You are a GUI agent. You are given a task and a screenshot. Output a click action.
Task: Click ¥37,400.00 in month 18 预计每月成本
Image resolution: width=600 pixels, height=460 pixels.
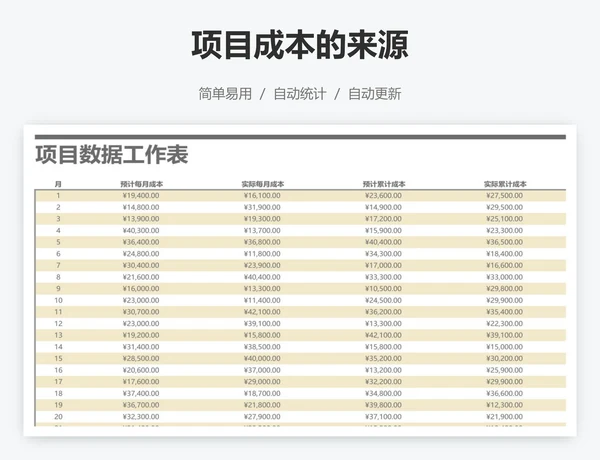[141, 393]
